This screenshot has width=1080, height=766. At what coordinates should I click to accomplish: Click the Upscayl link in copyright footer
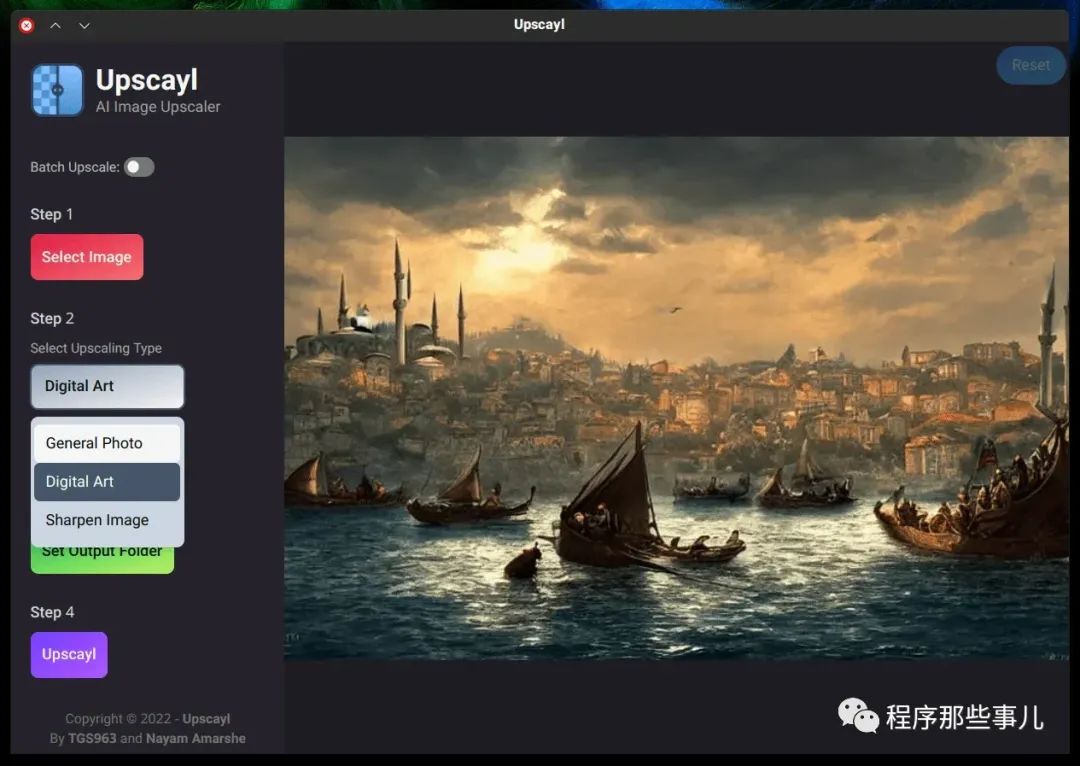pyautogui.click(x=206, y=718)
